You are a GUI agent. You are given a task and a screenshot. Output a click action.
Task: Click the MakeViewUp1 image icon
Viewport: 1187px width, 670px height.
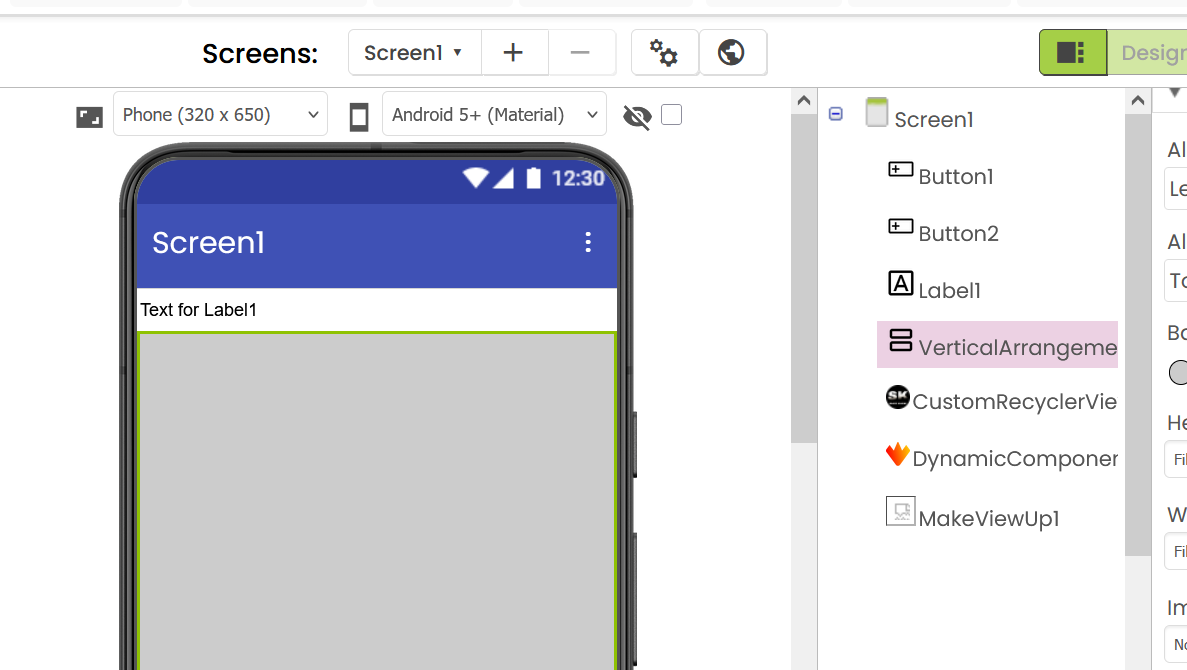coord(900,511)
